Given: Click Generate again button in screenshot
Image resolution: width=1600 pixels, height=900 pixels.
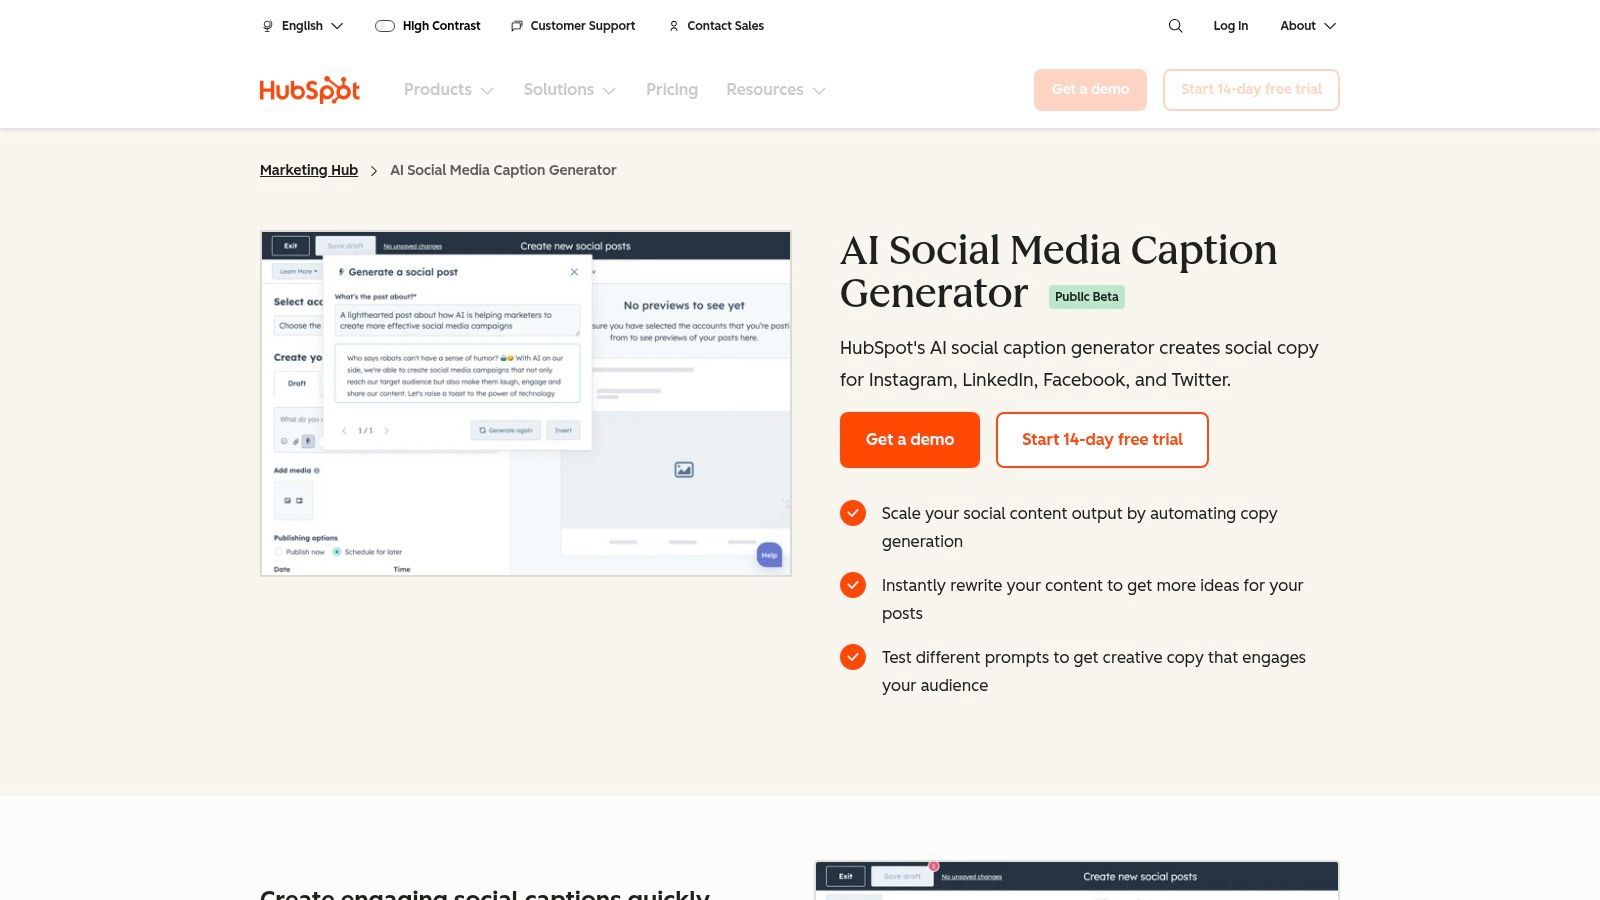Looking at the screenshot, I should [506, 430].
